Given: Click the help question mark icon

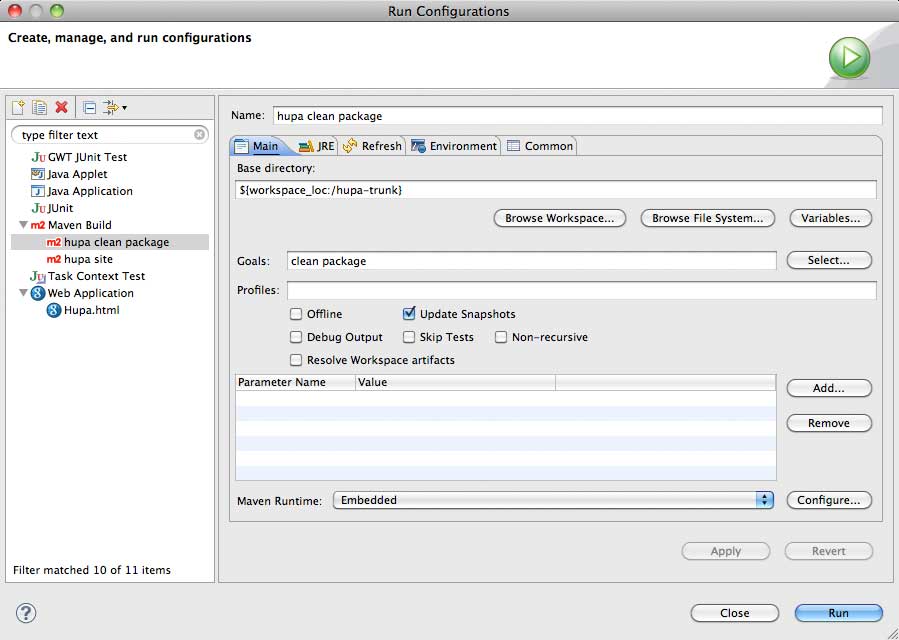Looking at the screenshot, I should point(26,613).
